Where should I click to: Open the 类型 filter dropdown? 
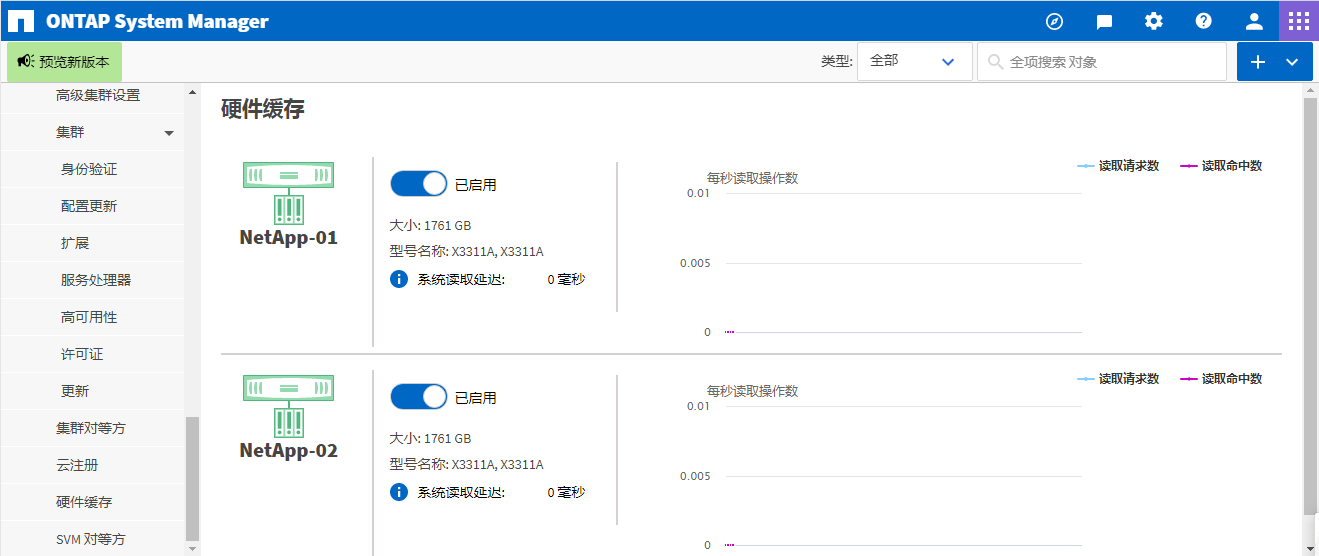click(x=914, y=61)
